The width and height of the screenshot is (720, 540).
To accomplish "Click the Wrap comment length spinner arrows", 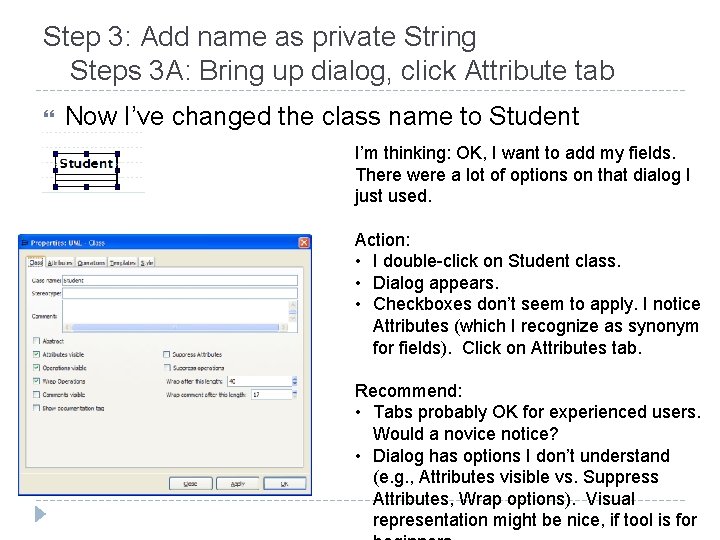I will (294, 394).
